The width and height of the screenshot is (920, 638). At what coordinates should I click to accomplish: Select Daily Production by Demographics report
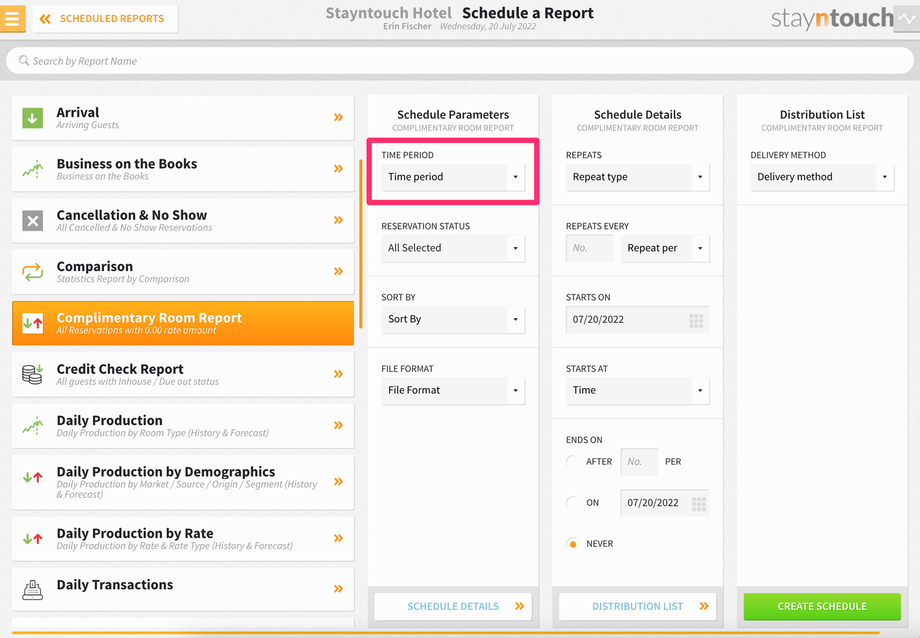point(183,482)
